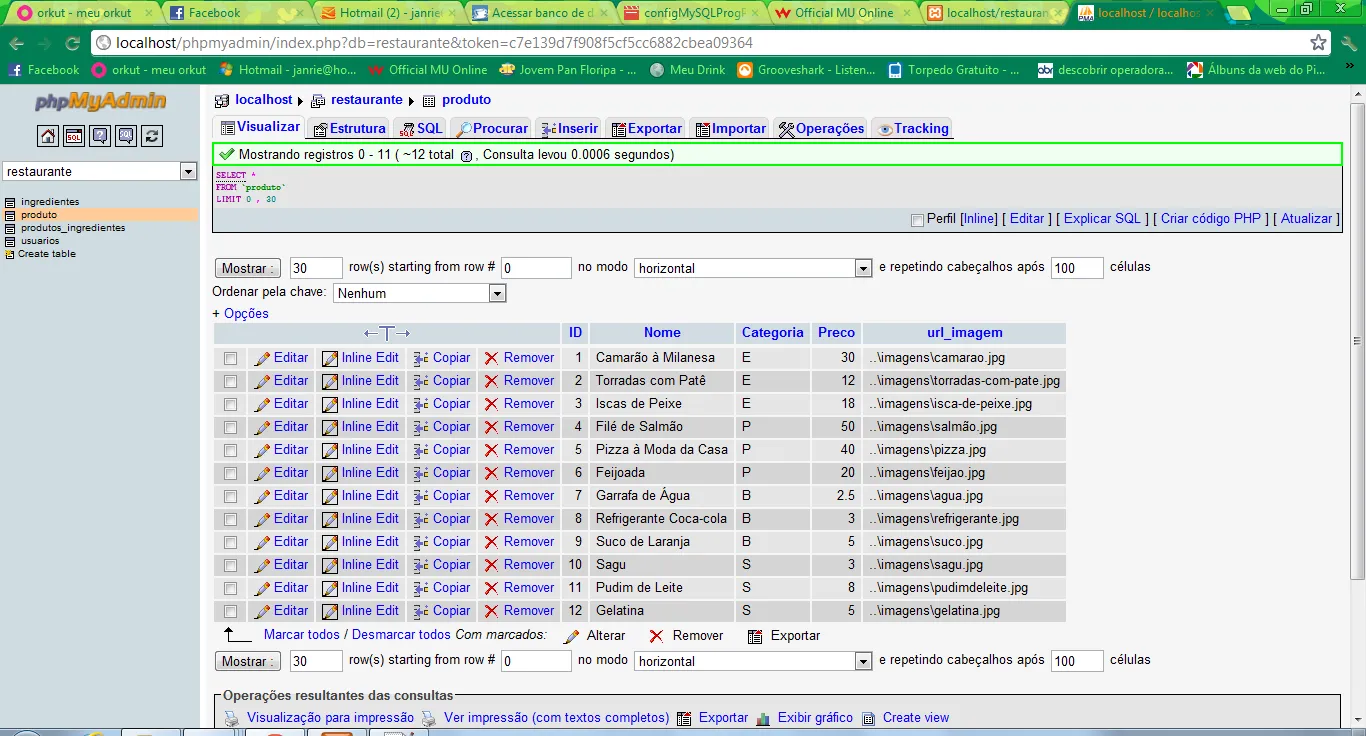Image resolution: width=1366 pixels, height=736 pixels.
Task: Tick the checkbox for the Gelatina row
Action: 231,611
